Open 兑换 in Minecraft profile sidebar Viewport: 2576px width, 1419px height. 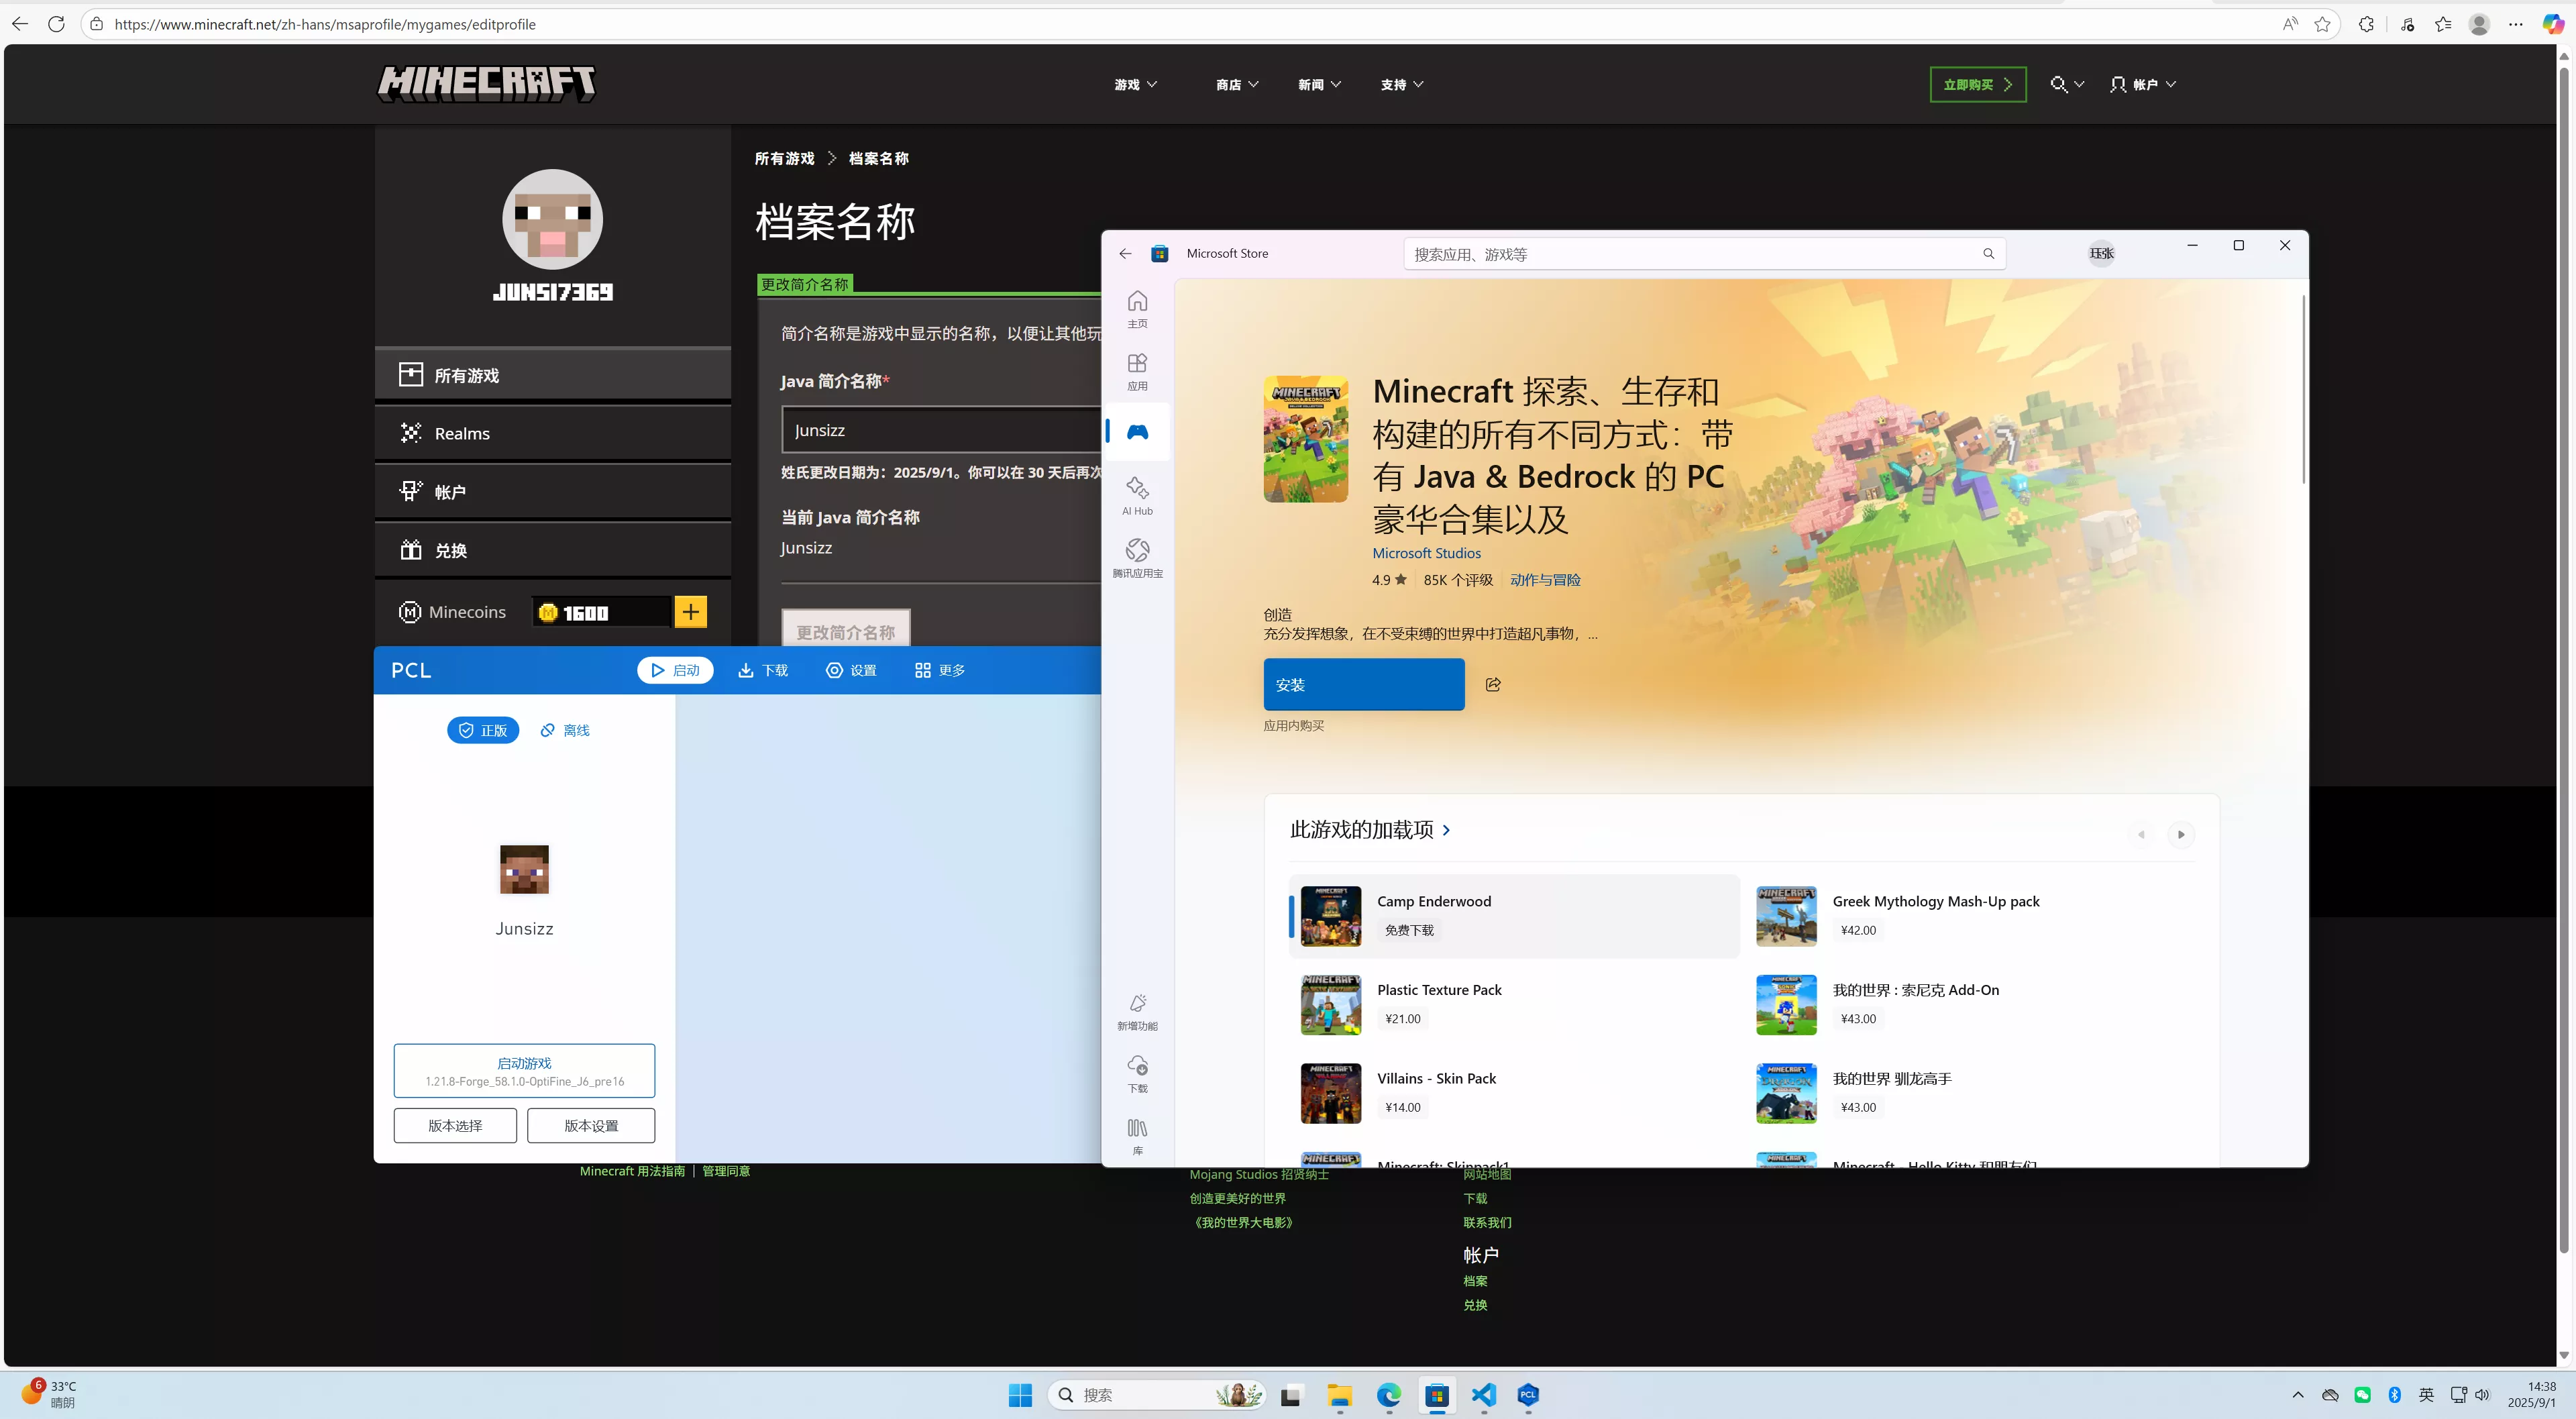coord(553,550)
